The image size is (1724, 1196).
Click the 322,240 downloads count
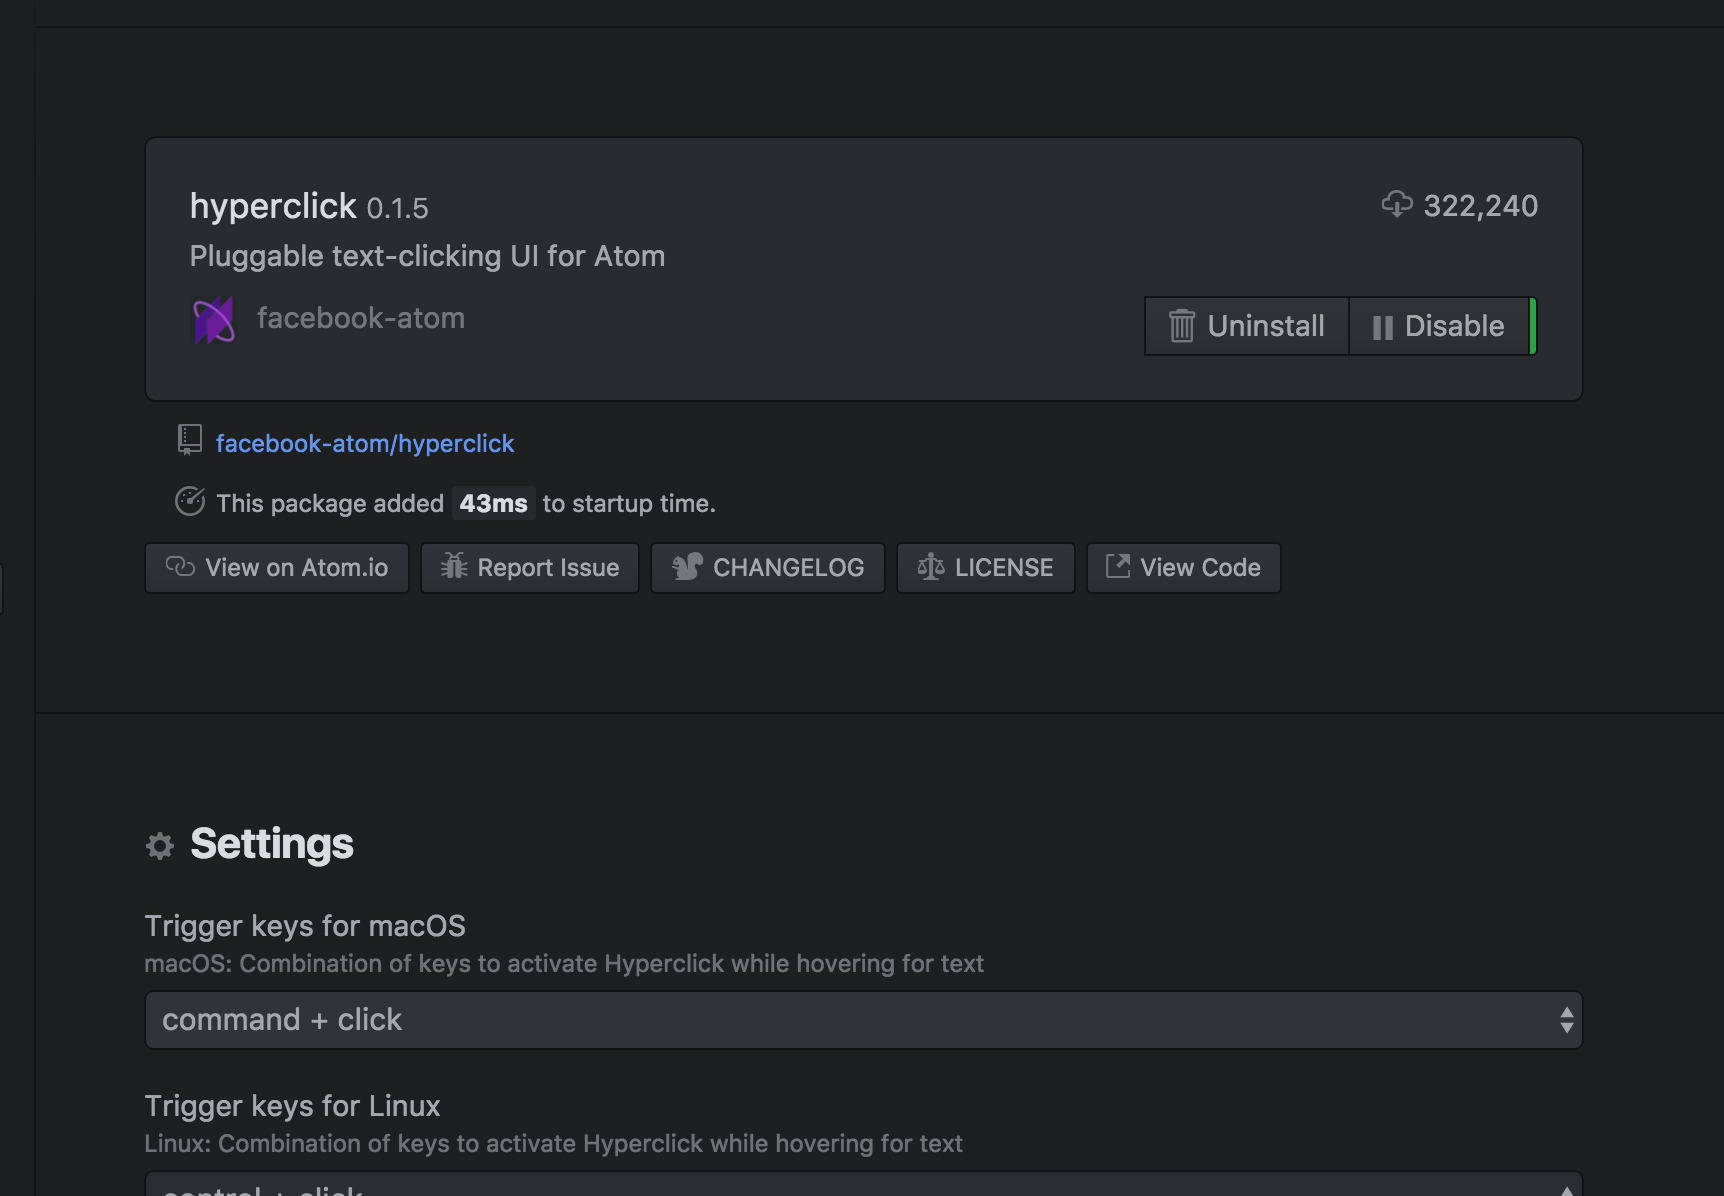(x=1481, y=206)
